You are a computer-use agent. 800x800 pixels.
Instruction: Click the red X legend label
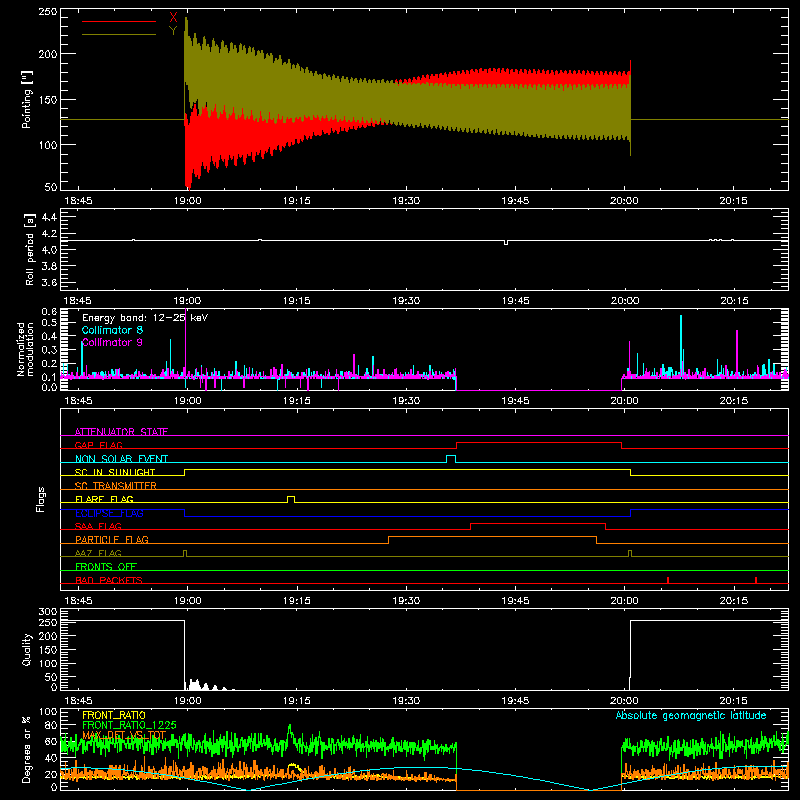[173, 18]
